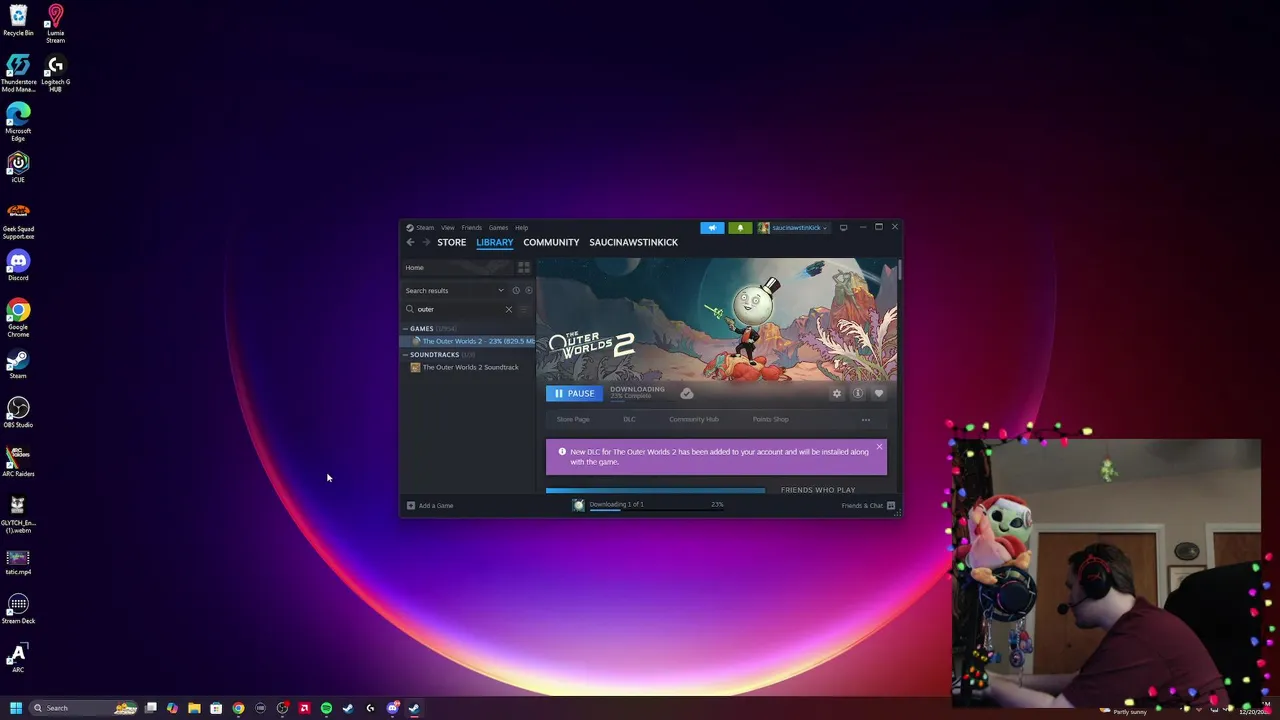Viewport: 1280px width, 720px height.
Task: Click the back navigation arrow in Steam
Action: (x=410, y=242)
